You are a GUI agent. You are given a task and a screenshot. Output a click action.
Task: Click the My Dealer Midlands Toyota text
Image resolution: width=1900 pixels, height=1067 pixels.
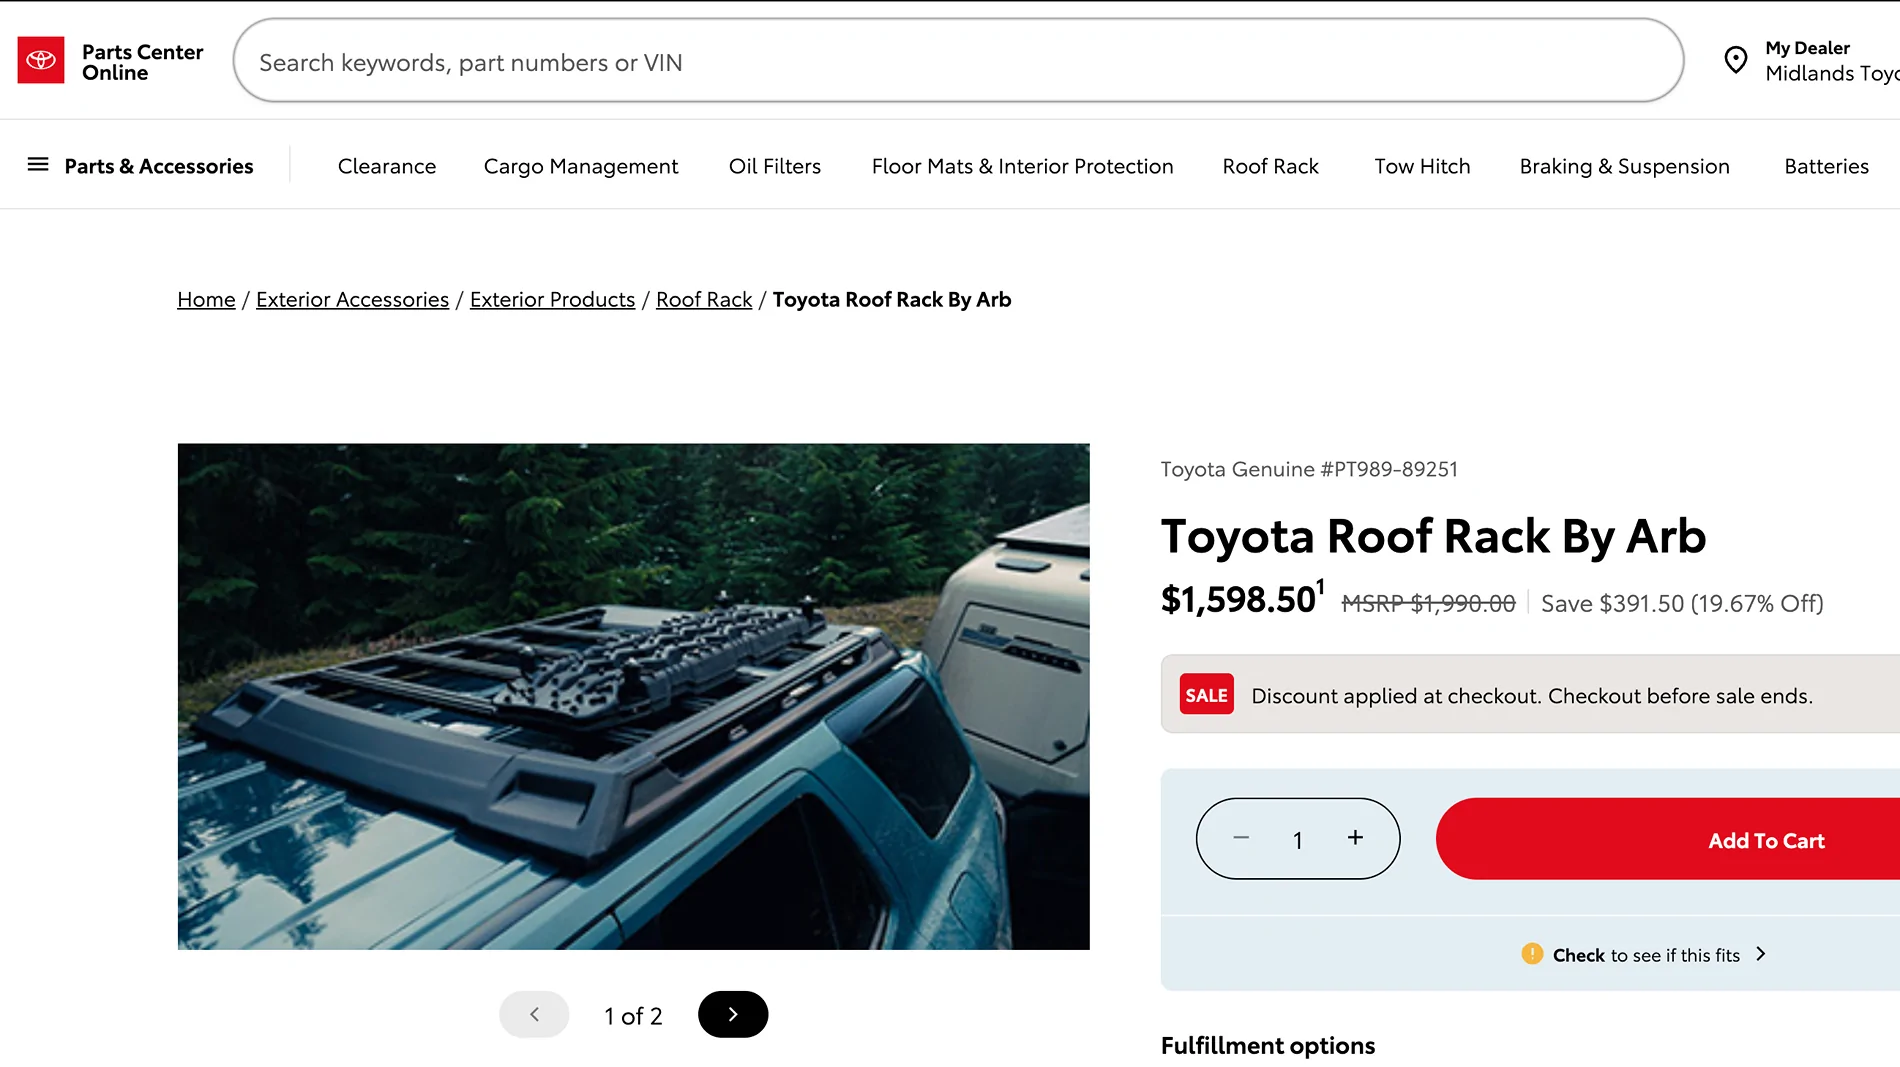point(1832,62)
